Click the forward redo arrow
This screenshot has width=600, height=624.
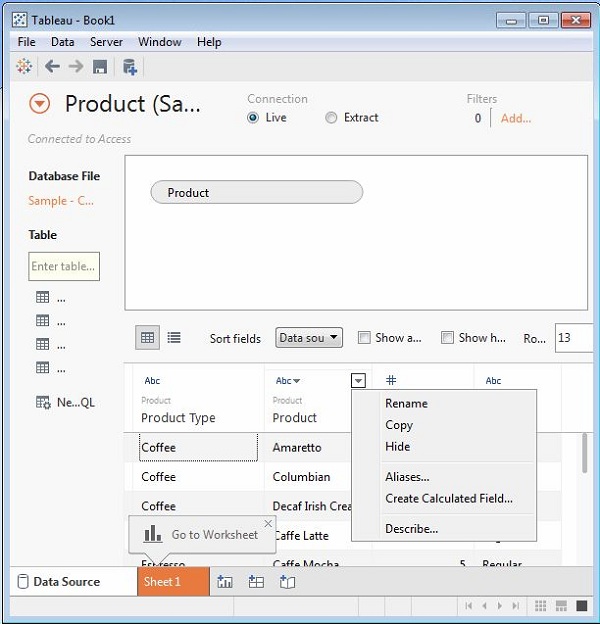[76, 66]
